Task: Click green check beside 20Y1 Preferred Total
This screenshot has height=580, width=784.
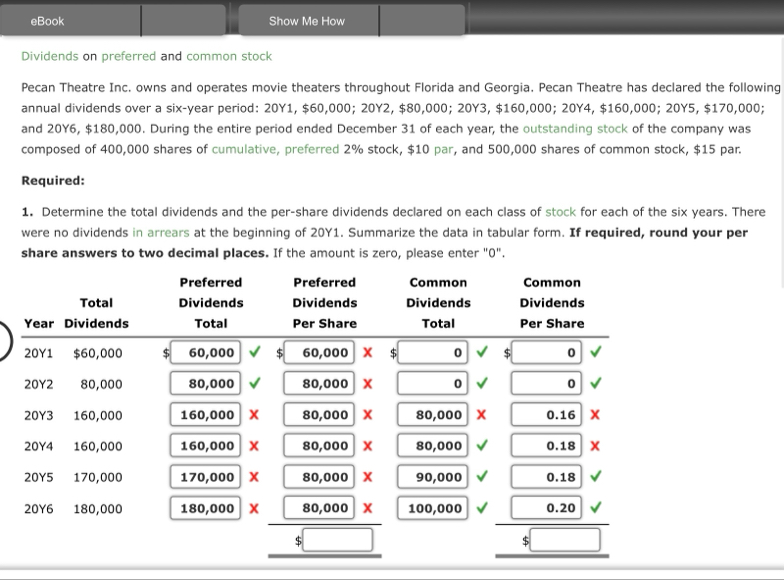Action: coord(254,352)
